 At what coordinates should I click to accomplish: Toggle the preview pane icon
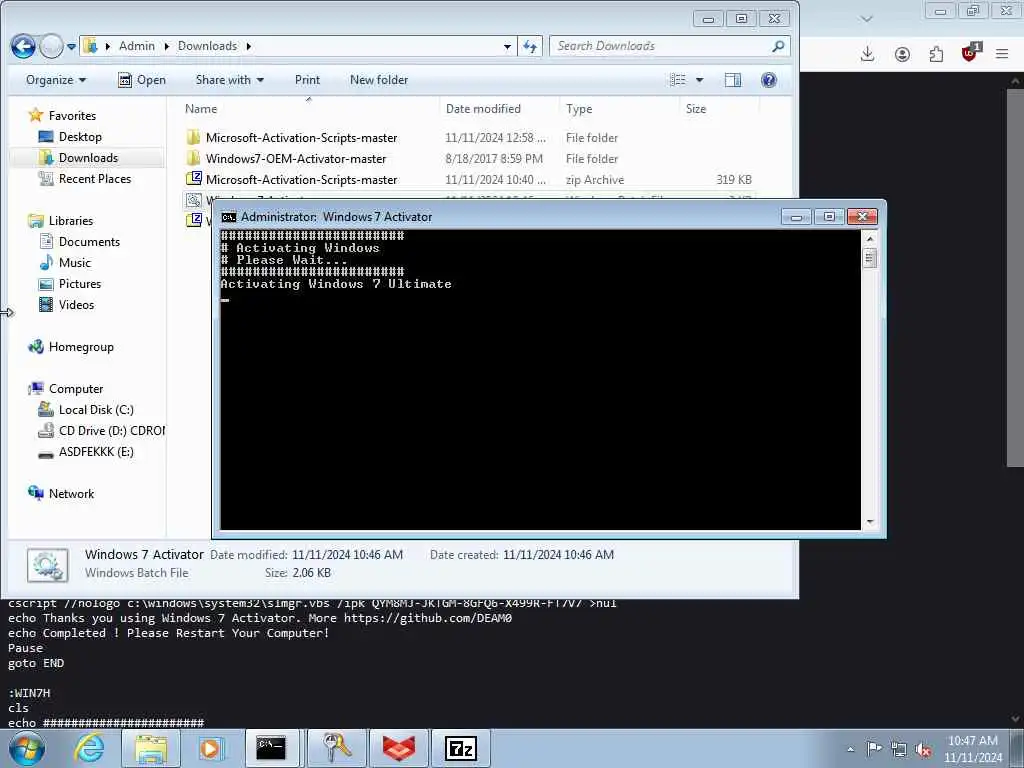click(733, 80)
